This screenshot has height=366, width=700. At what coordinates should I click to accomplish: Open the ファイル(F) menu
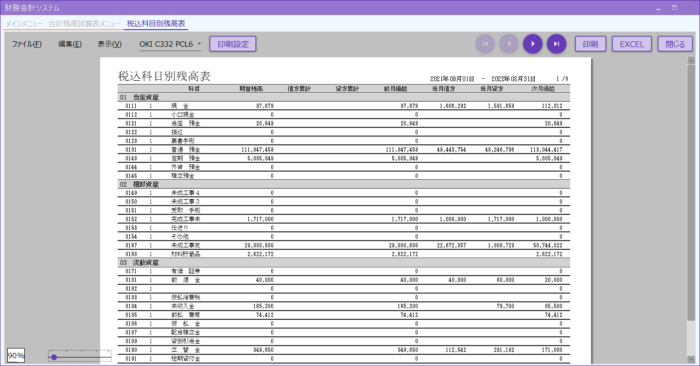click(27, 44)
